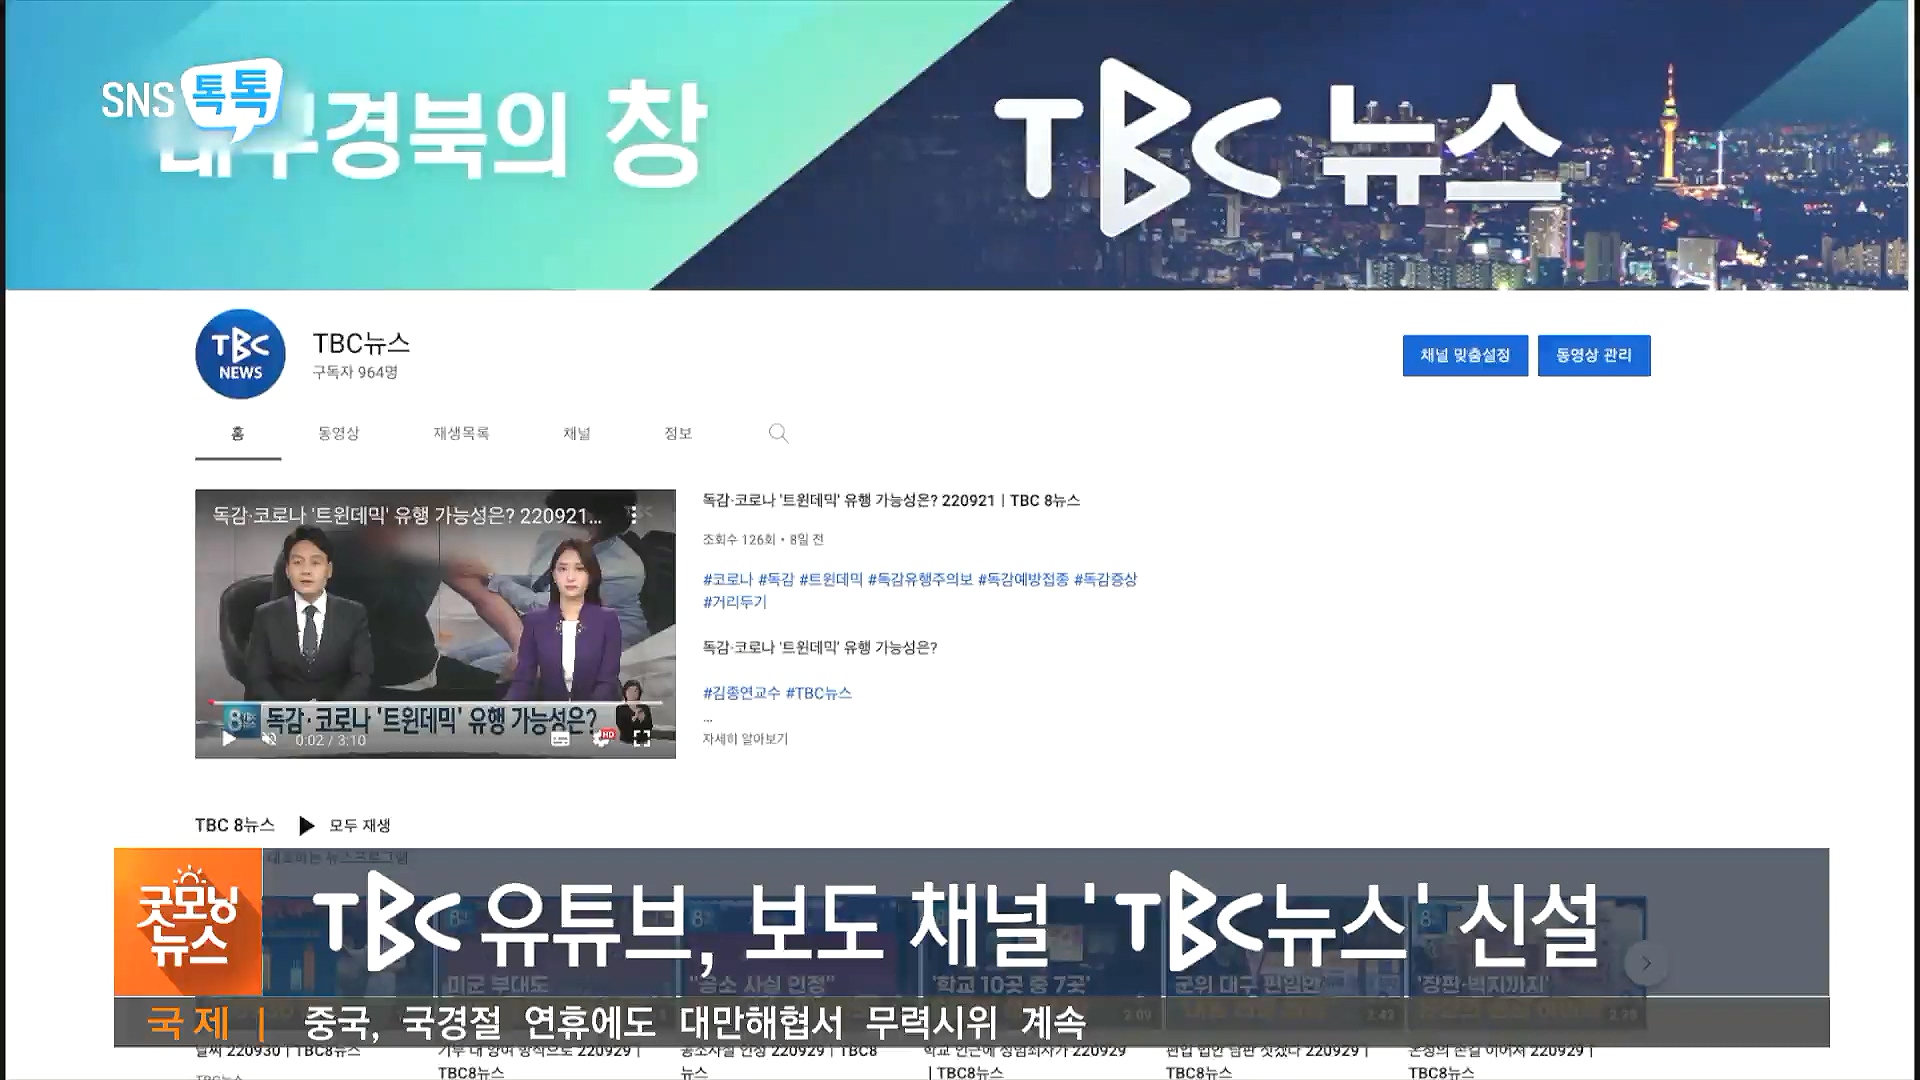Switch to the 홈 tab
Image resolution: width=1920 pixels, height=1080 pixels.
[238, 433]
